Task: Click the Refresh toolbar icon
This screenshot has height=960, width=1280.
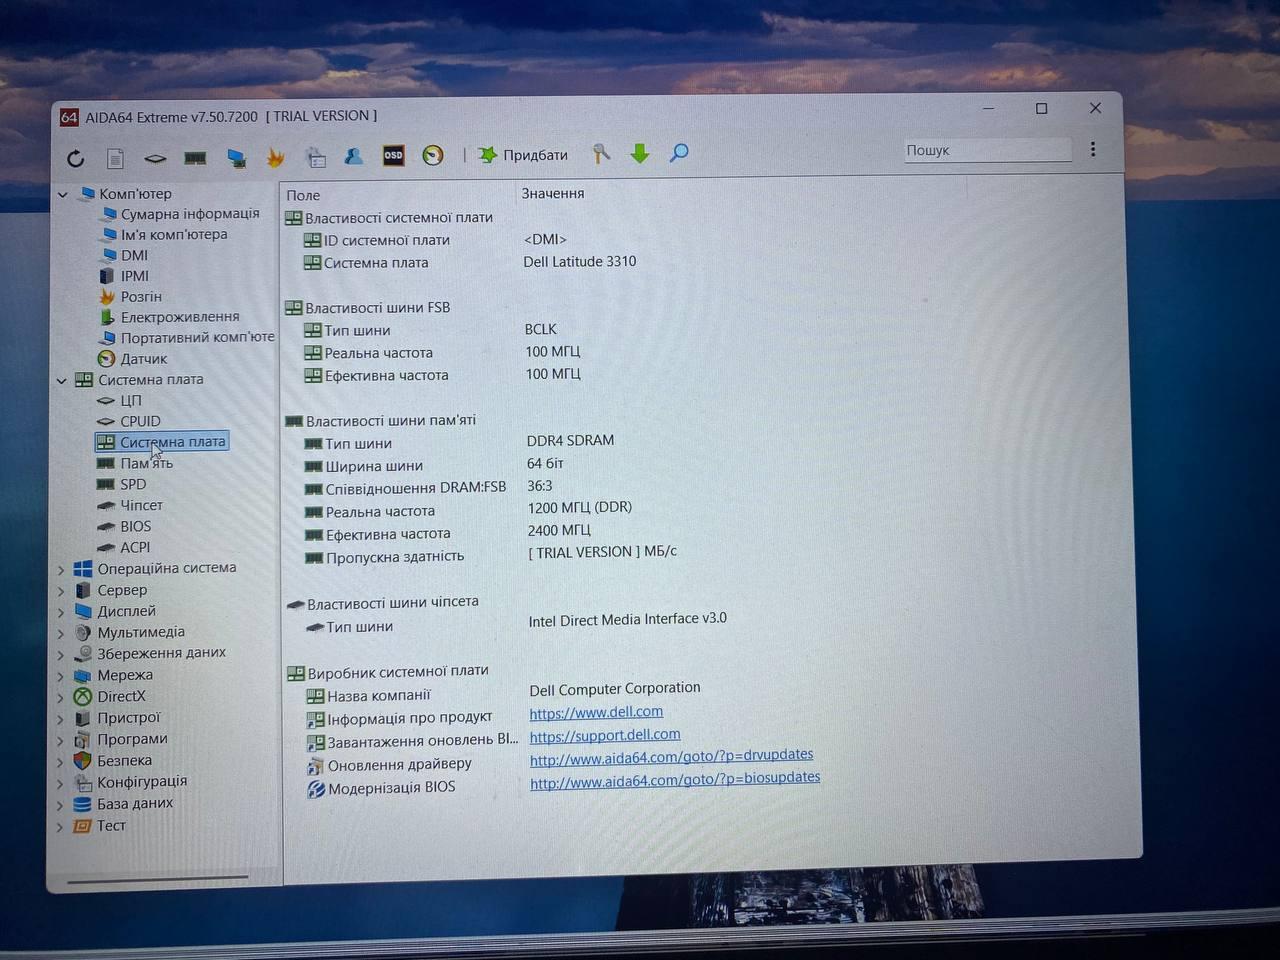Action: (75, 158)
